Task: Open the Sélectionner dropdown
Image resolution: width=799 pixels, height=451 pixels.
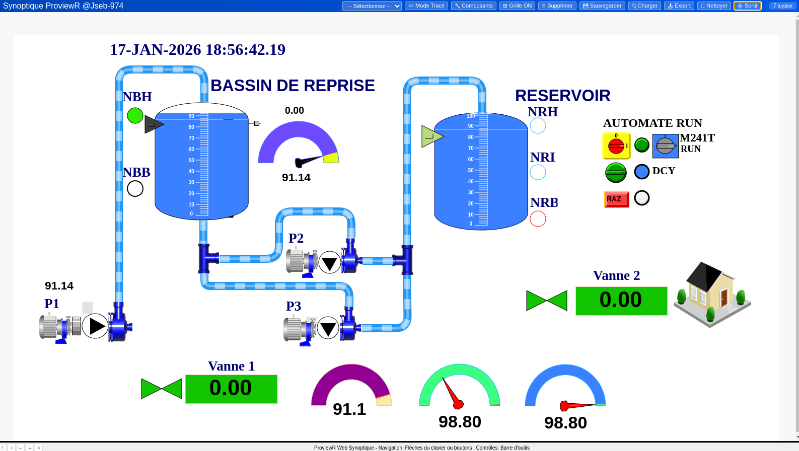Action: (372, 6)
